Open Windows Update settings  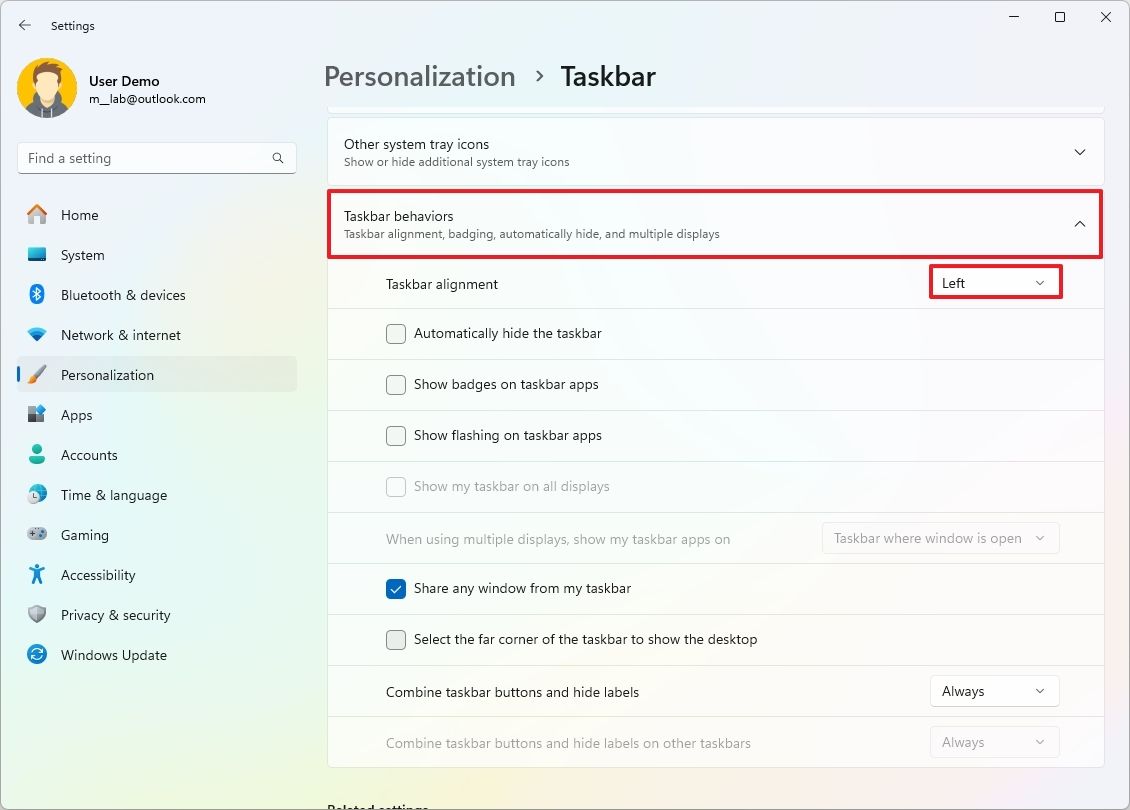tap(114, 655)
